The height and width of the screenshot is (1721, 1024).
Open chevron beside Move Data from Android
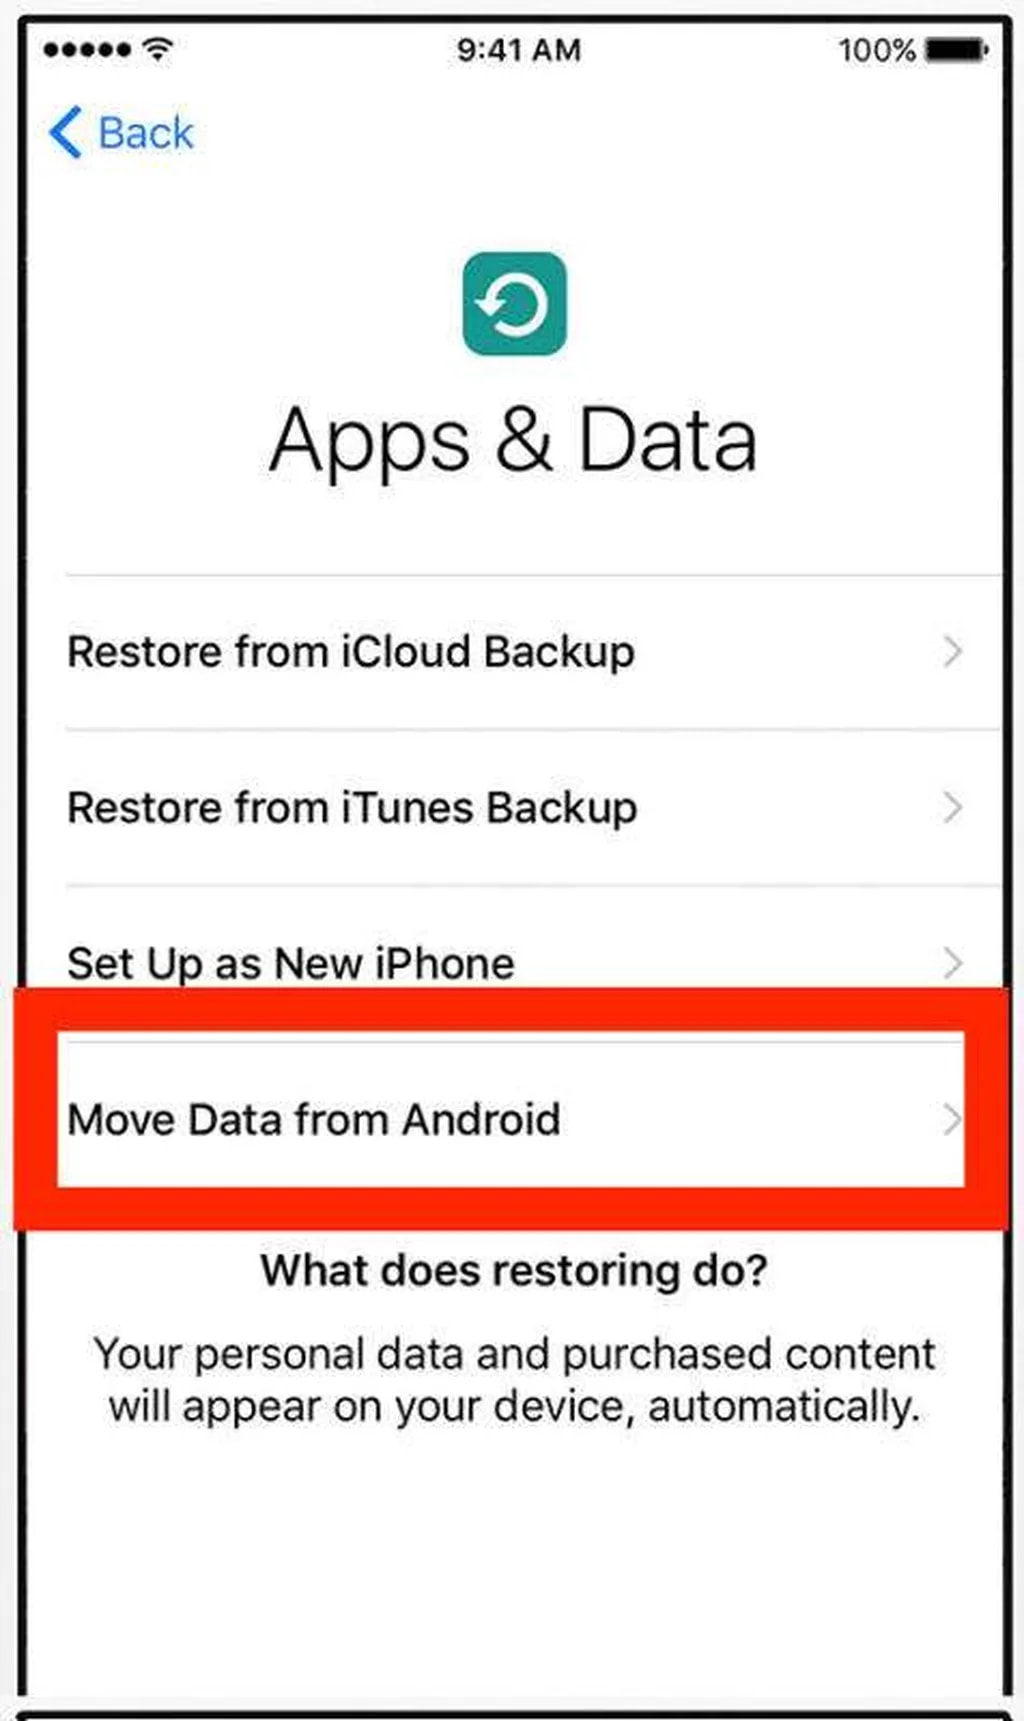(952, 1120)
